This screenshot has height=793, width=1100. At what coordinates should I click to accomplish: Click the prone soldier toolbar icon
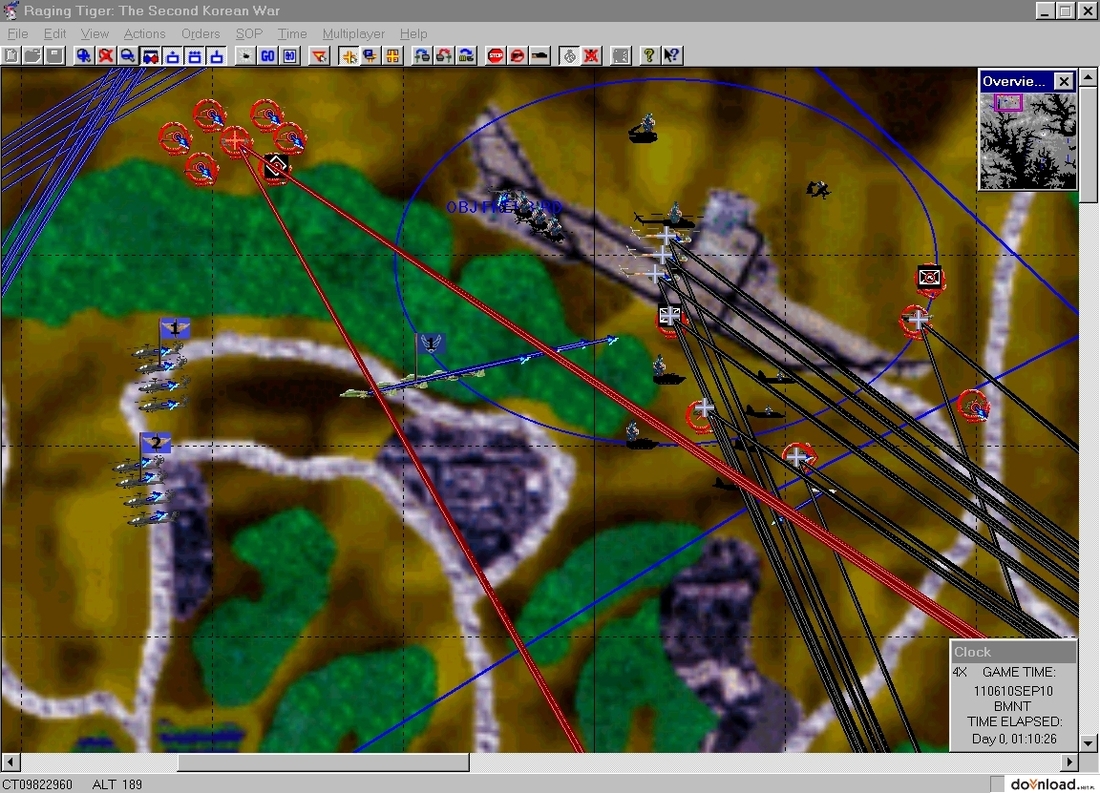(540, 55)
